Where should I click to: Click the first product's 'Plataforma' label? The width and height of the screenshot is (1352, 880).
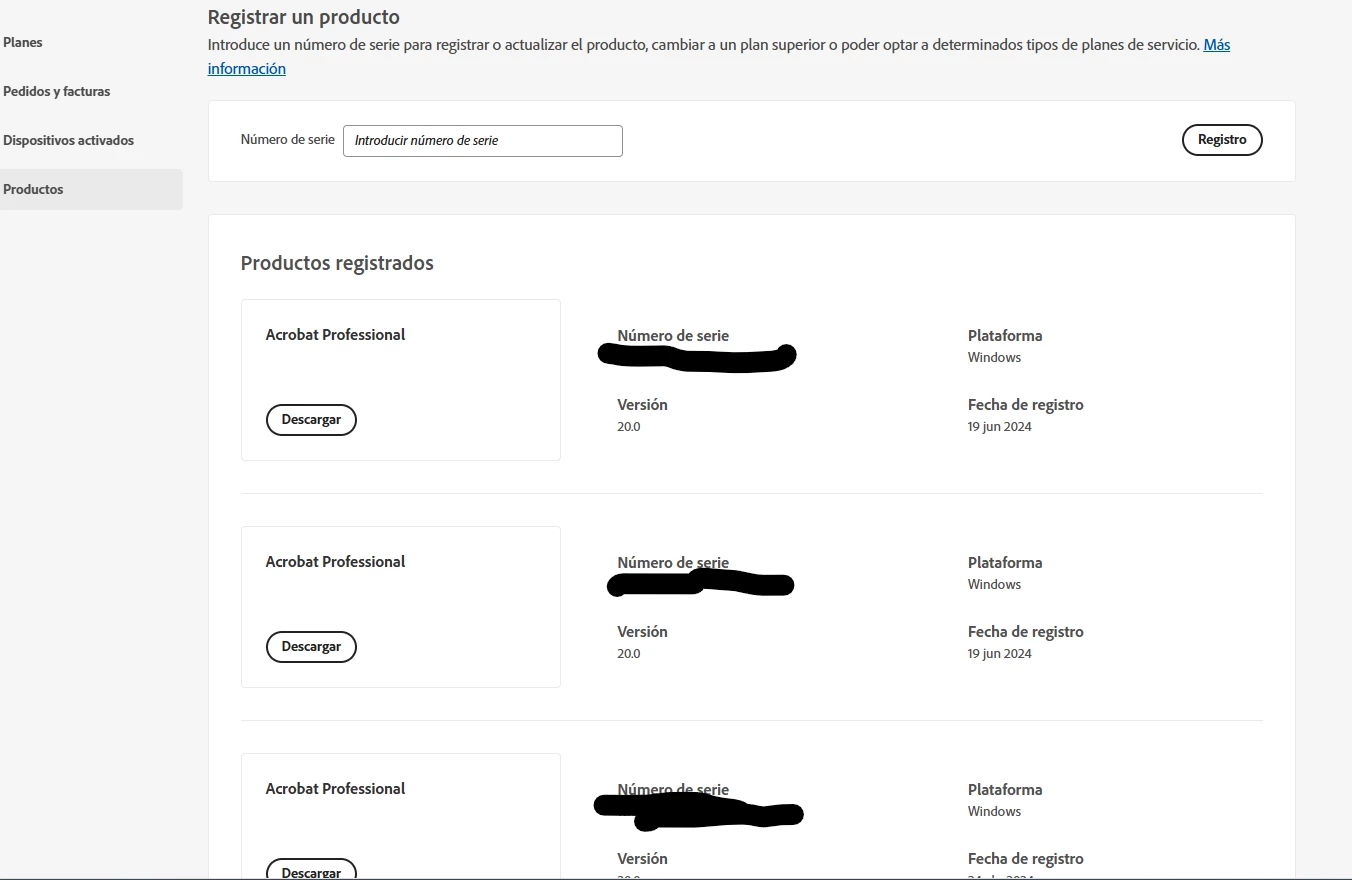(x=1005, y=335)
